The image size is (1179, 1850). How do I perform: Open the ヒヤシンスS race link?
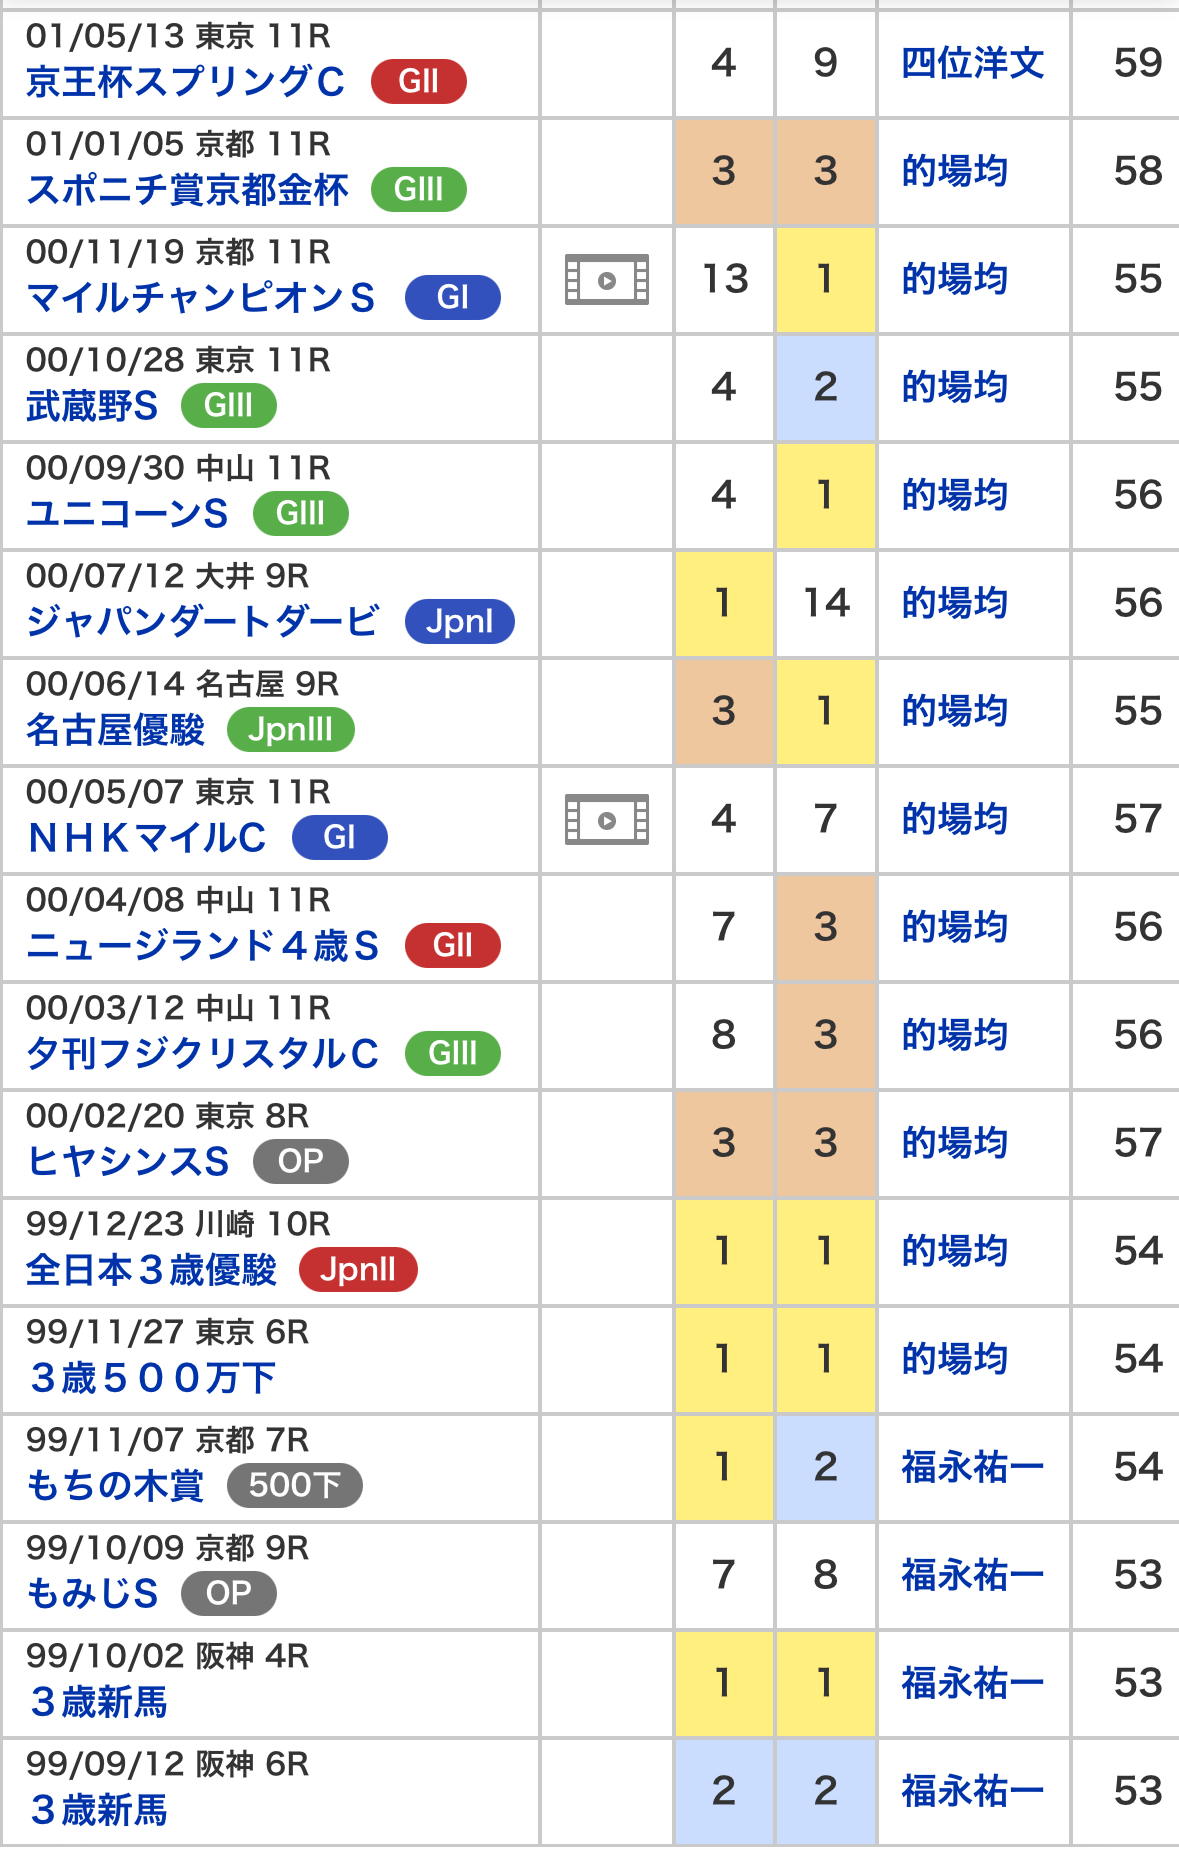pos(128,1162)
